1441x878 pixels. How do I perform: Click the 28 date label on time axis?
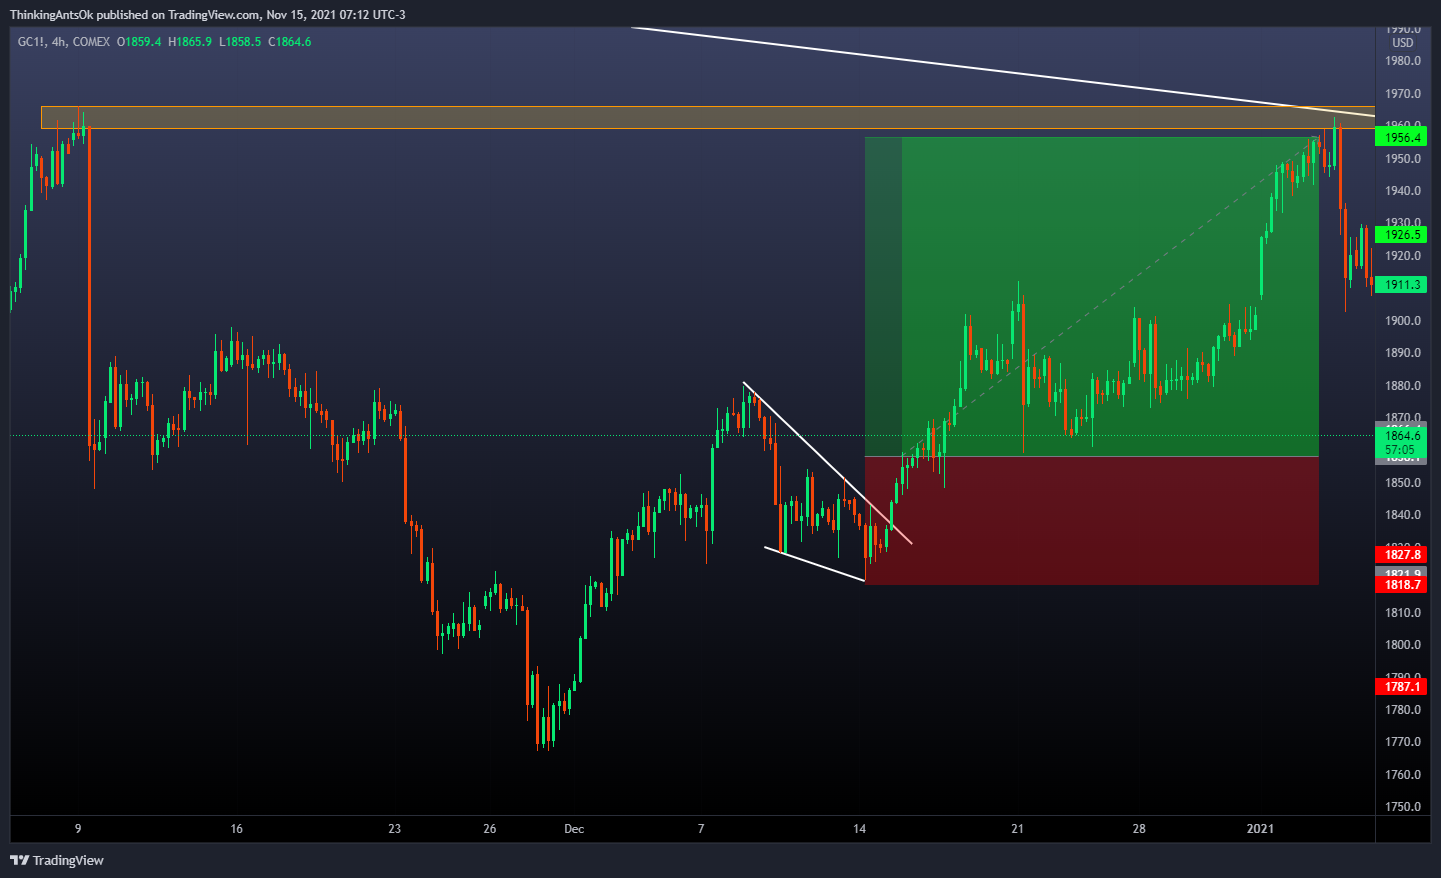click(1139, 829)
